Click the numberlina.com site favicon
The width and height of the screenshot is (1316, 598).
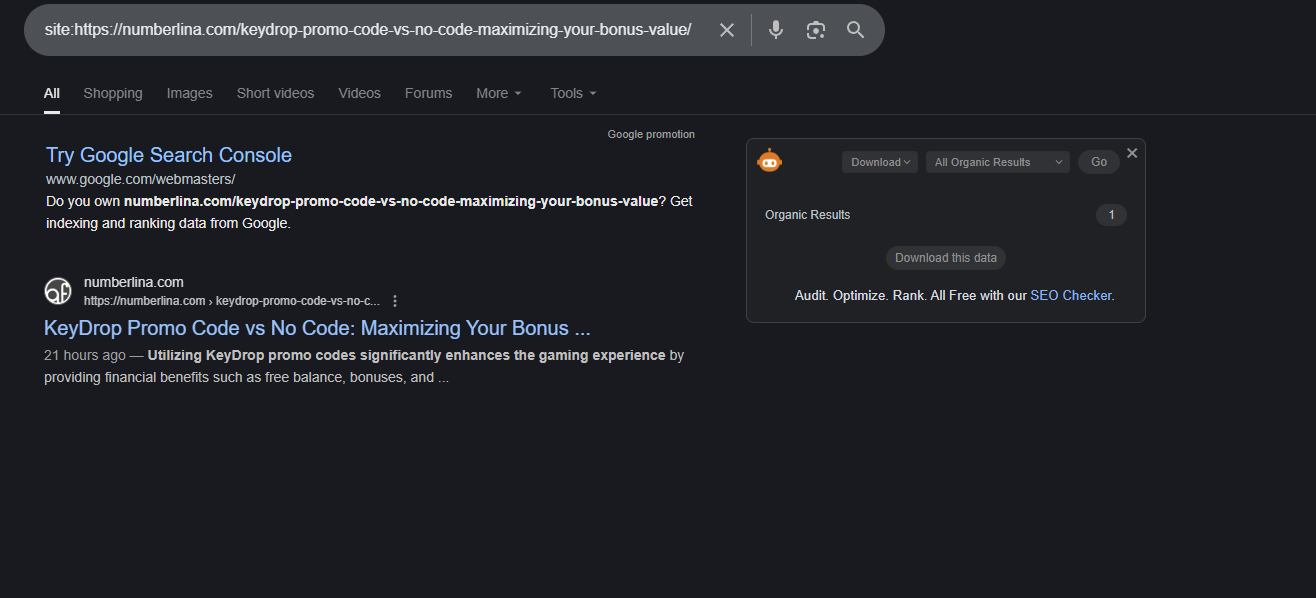(x=58, y=291)
